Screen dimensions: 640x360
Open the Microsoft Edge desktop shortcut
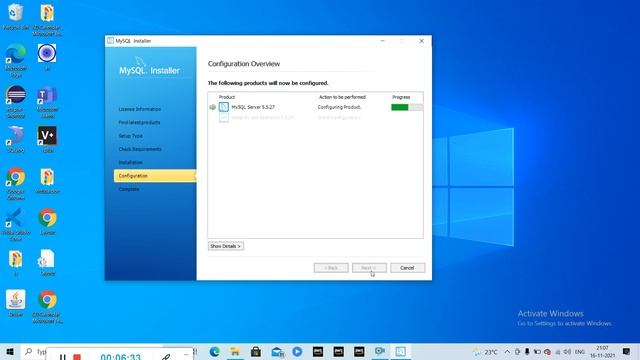pyautogui.click(x=16, y=60)
